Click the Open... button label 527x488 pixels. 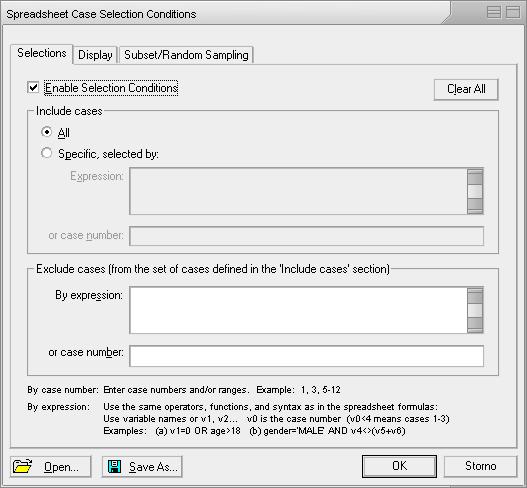coord(61,467)
